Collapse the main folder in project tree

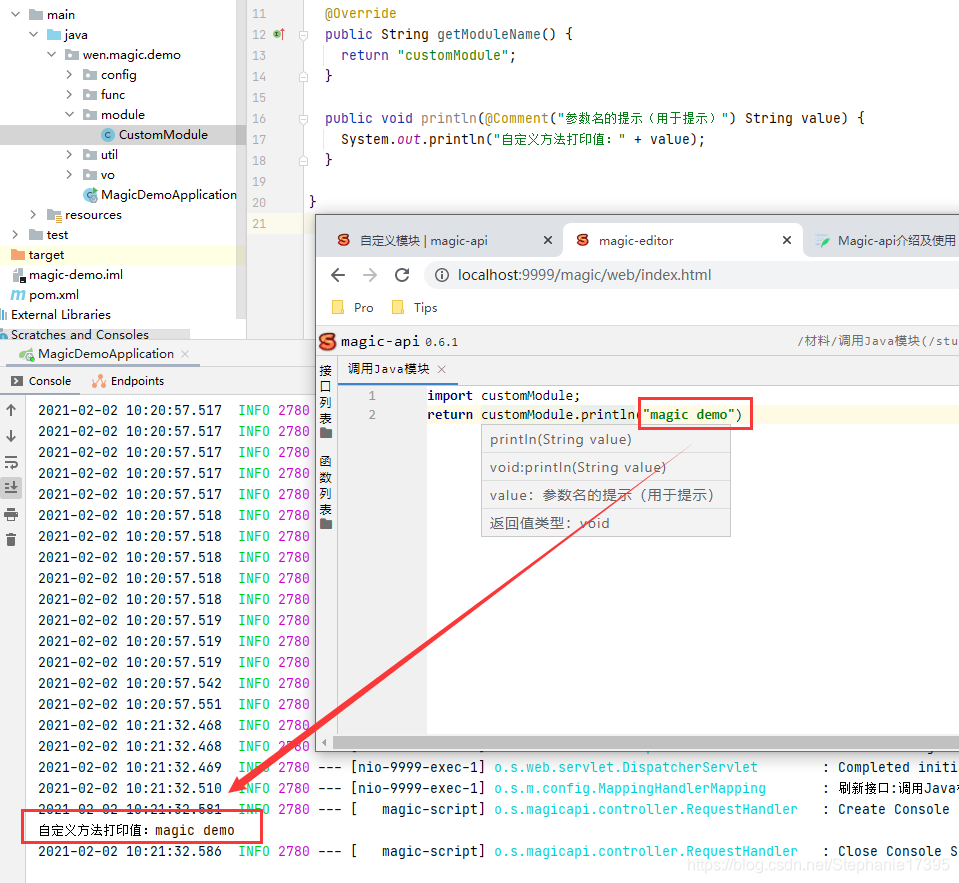[15, 14]
